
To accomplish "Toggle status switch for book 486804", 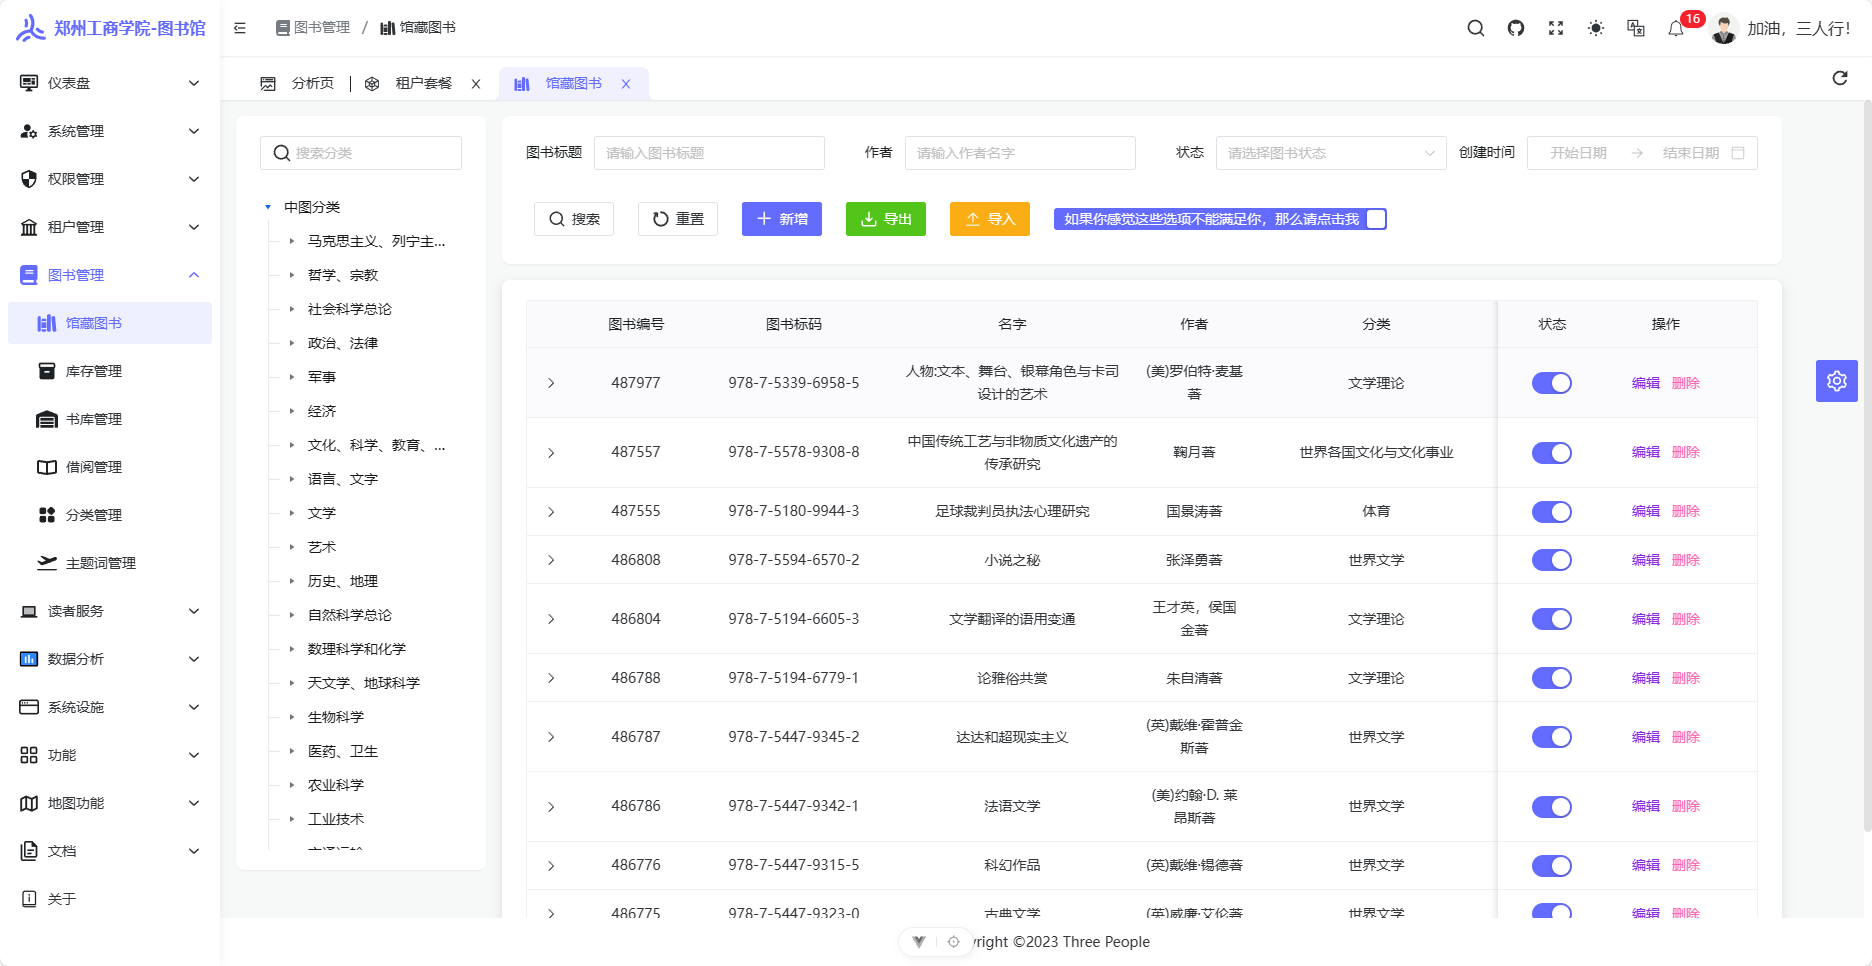I will point(1552,619).
